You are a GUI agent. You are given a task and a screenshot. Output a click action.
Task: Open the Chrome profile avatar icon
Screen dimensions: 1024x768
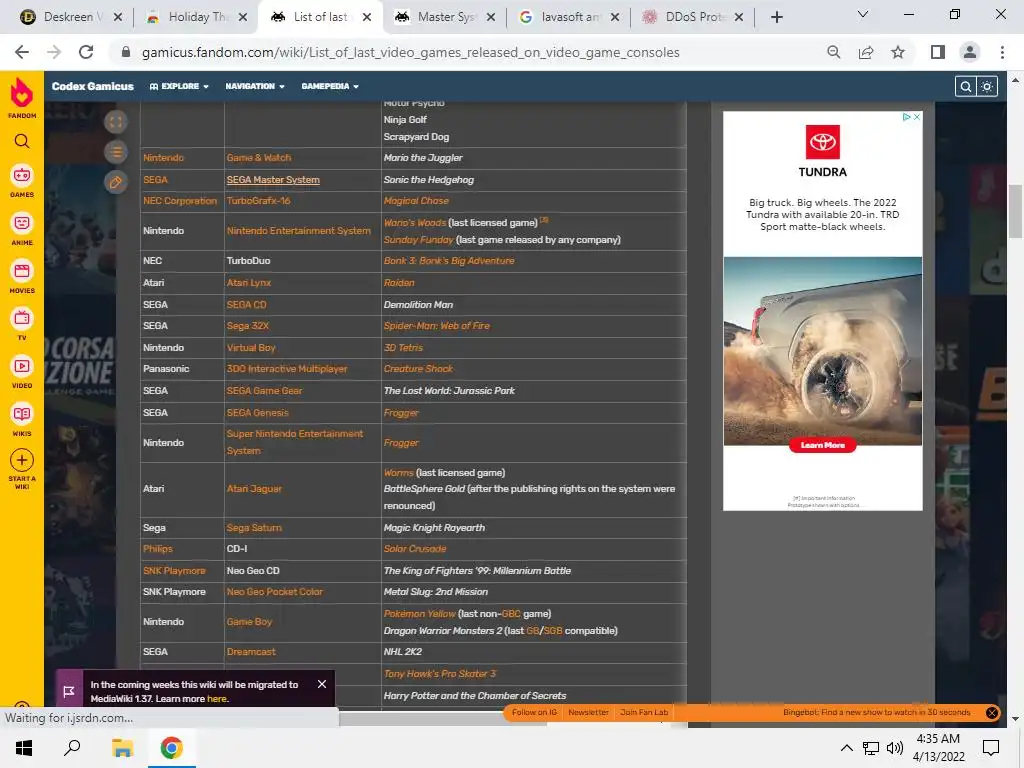coord(970,52)
